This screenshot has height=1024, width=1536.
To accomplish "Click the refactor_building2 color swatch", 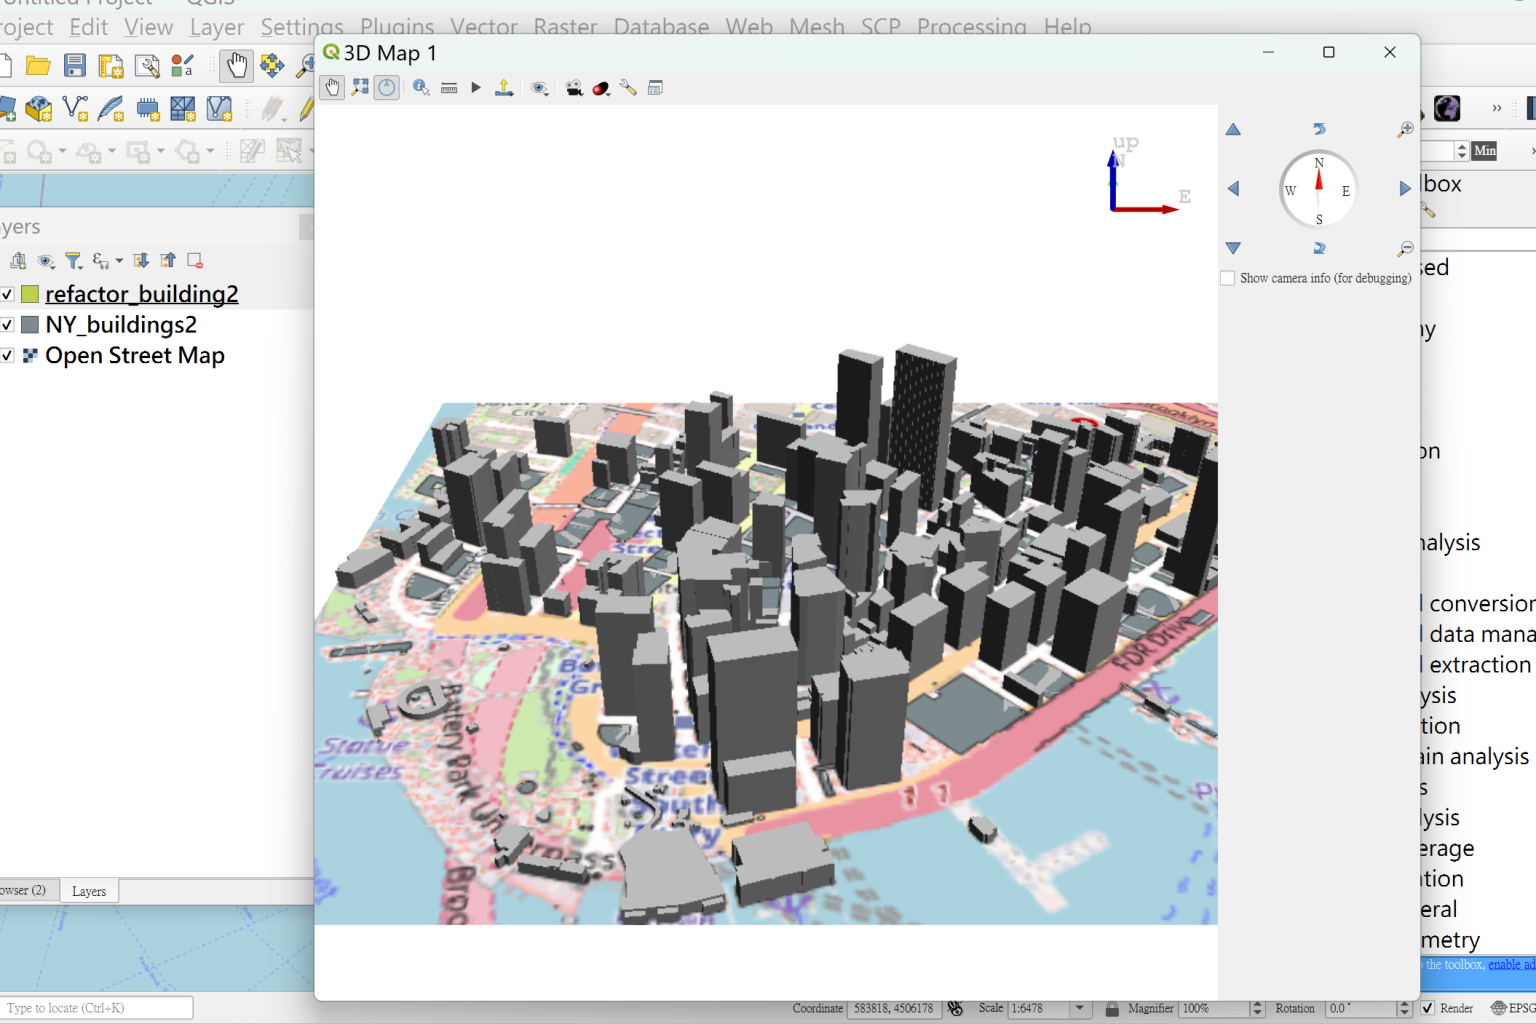I will [29, 294].
